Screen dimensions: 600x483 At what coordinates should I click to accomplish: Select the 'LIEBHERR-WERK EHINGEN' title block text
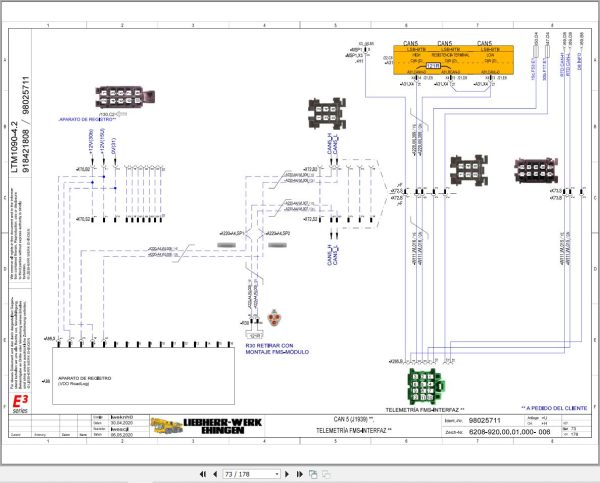tap(223, 426)
